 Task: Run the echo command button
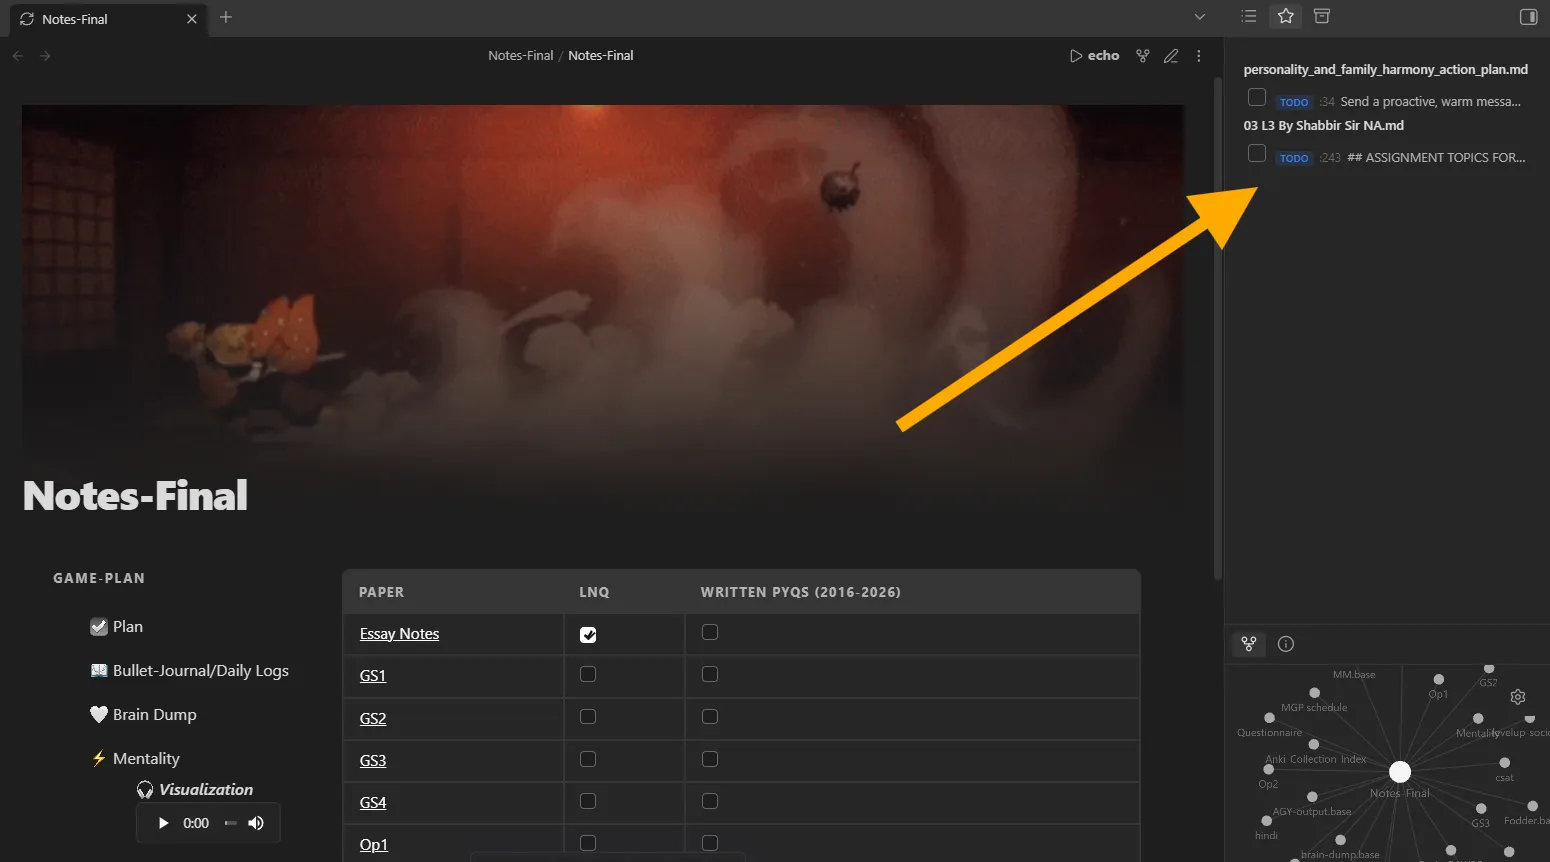click(1094, 56)
